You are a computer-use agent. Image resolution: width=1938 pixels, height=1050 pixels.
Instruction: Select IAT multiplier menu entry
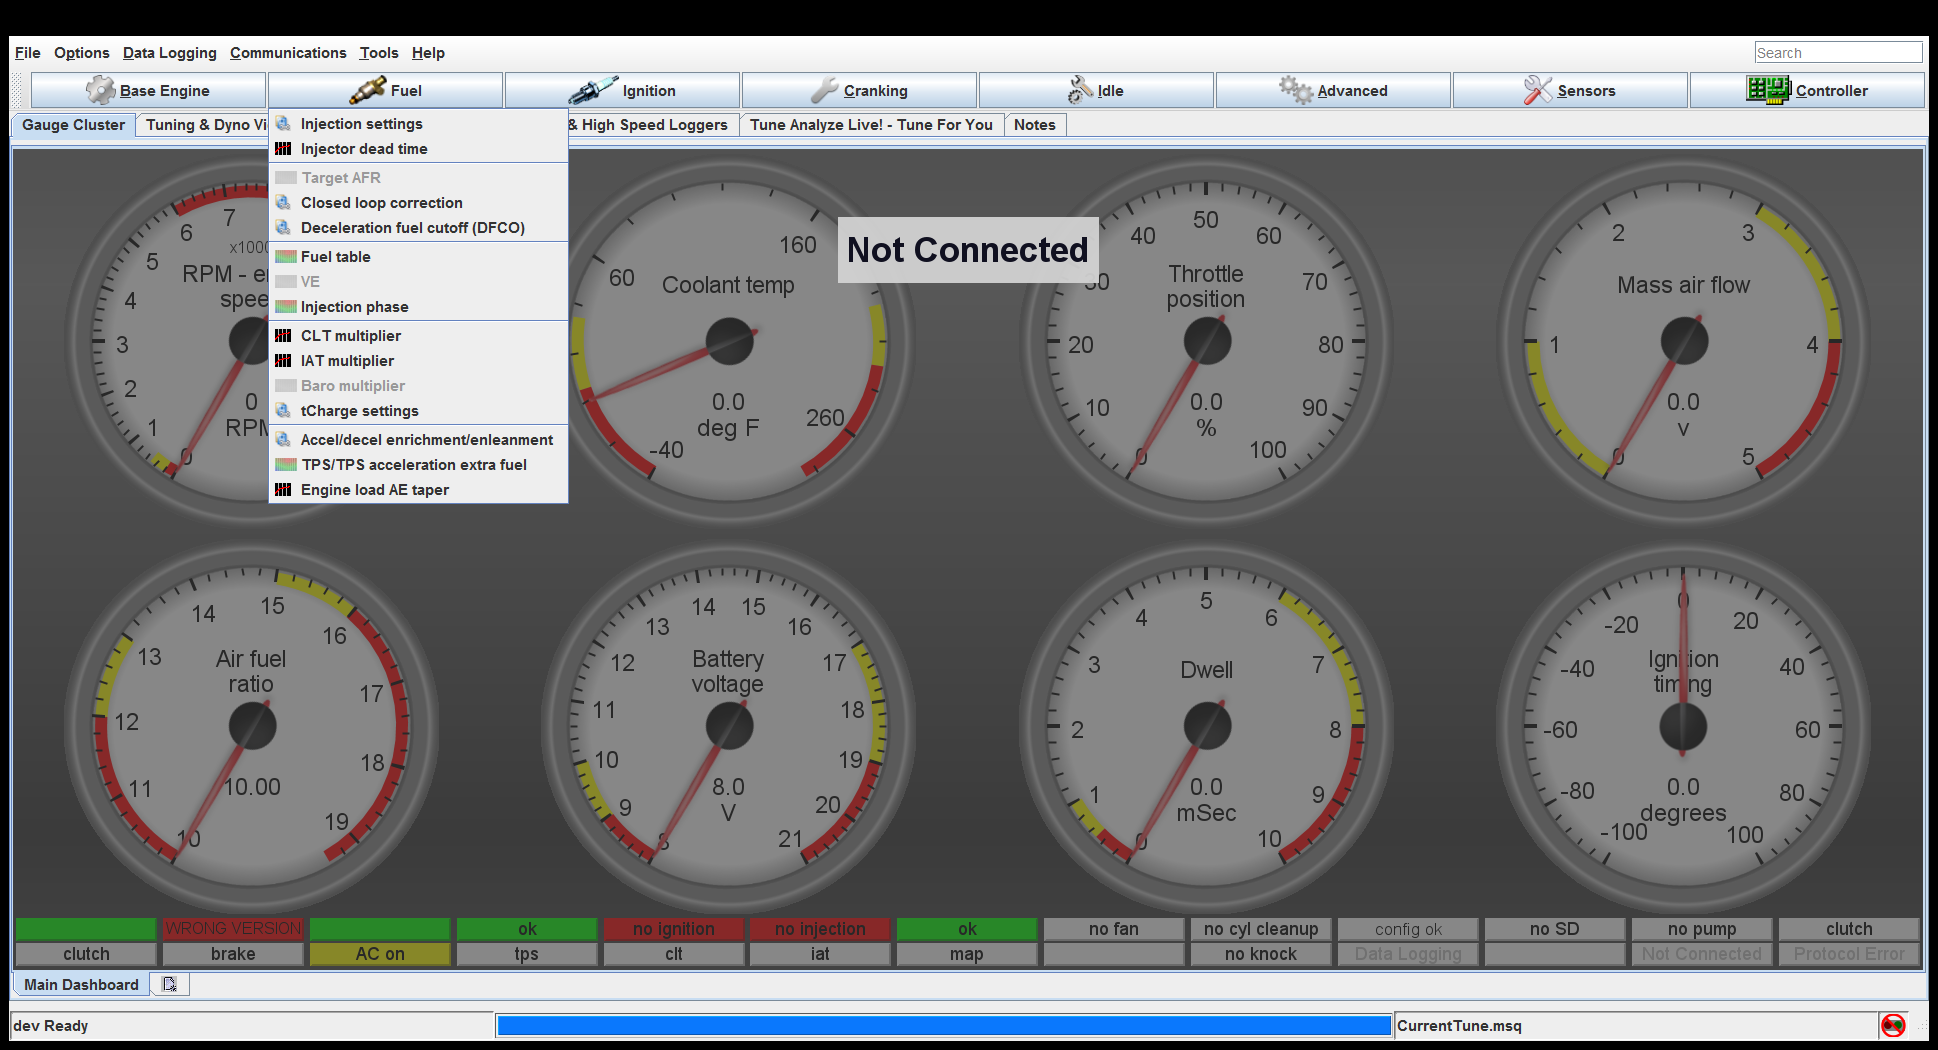[x=418, y=361]
